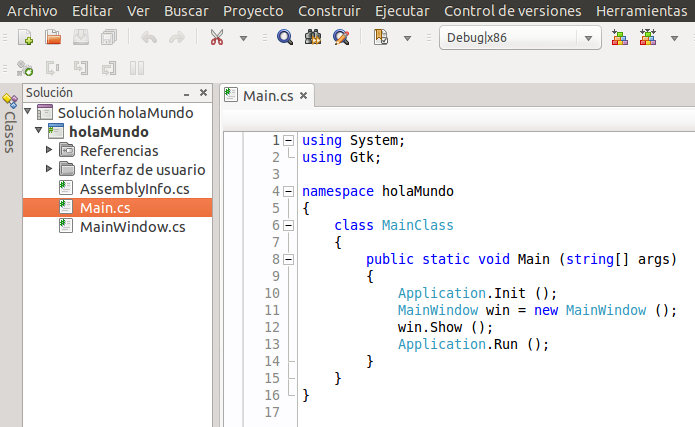The image size is (695, 427).
Task: Click the Find in files binoculars icon
Action: click(x=313, y=38)
